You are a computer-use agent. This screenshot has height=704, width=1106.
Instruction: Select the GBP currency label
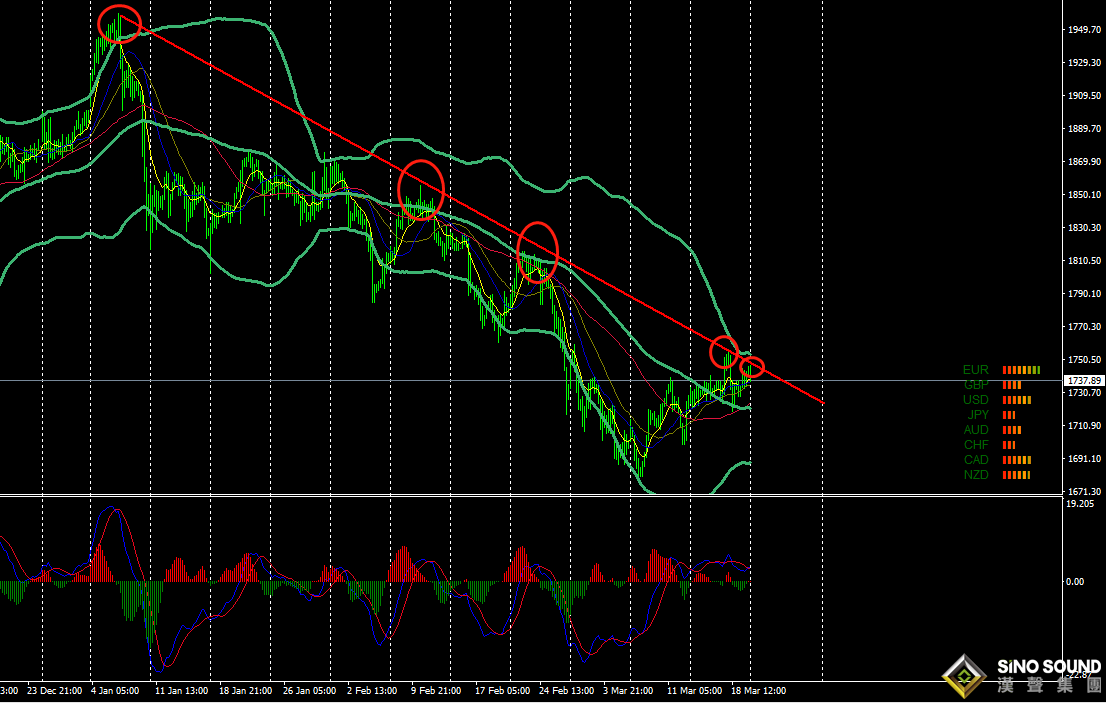976,385
